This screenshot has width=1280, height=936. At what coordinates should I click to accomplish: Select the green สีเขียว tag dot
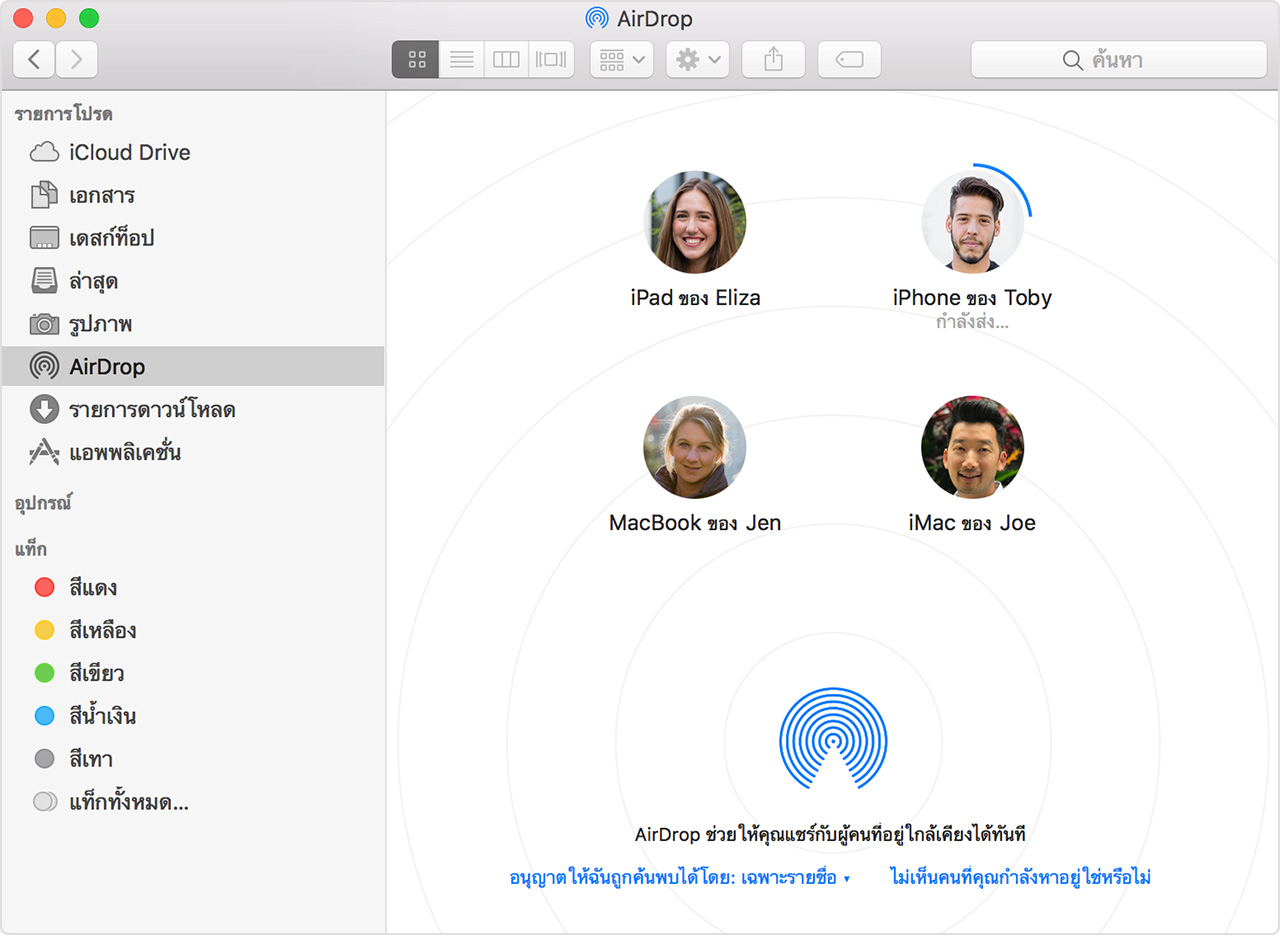click(44, 673)
